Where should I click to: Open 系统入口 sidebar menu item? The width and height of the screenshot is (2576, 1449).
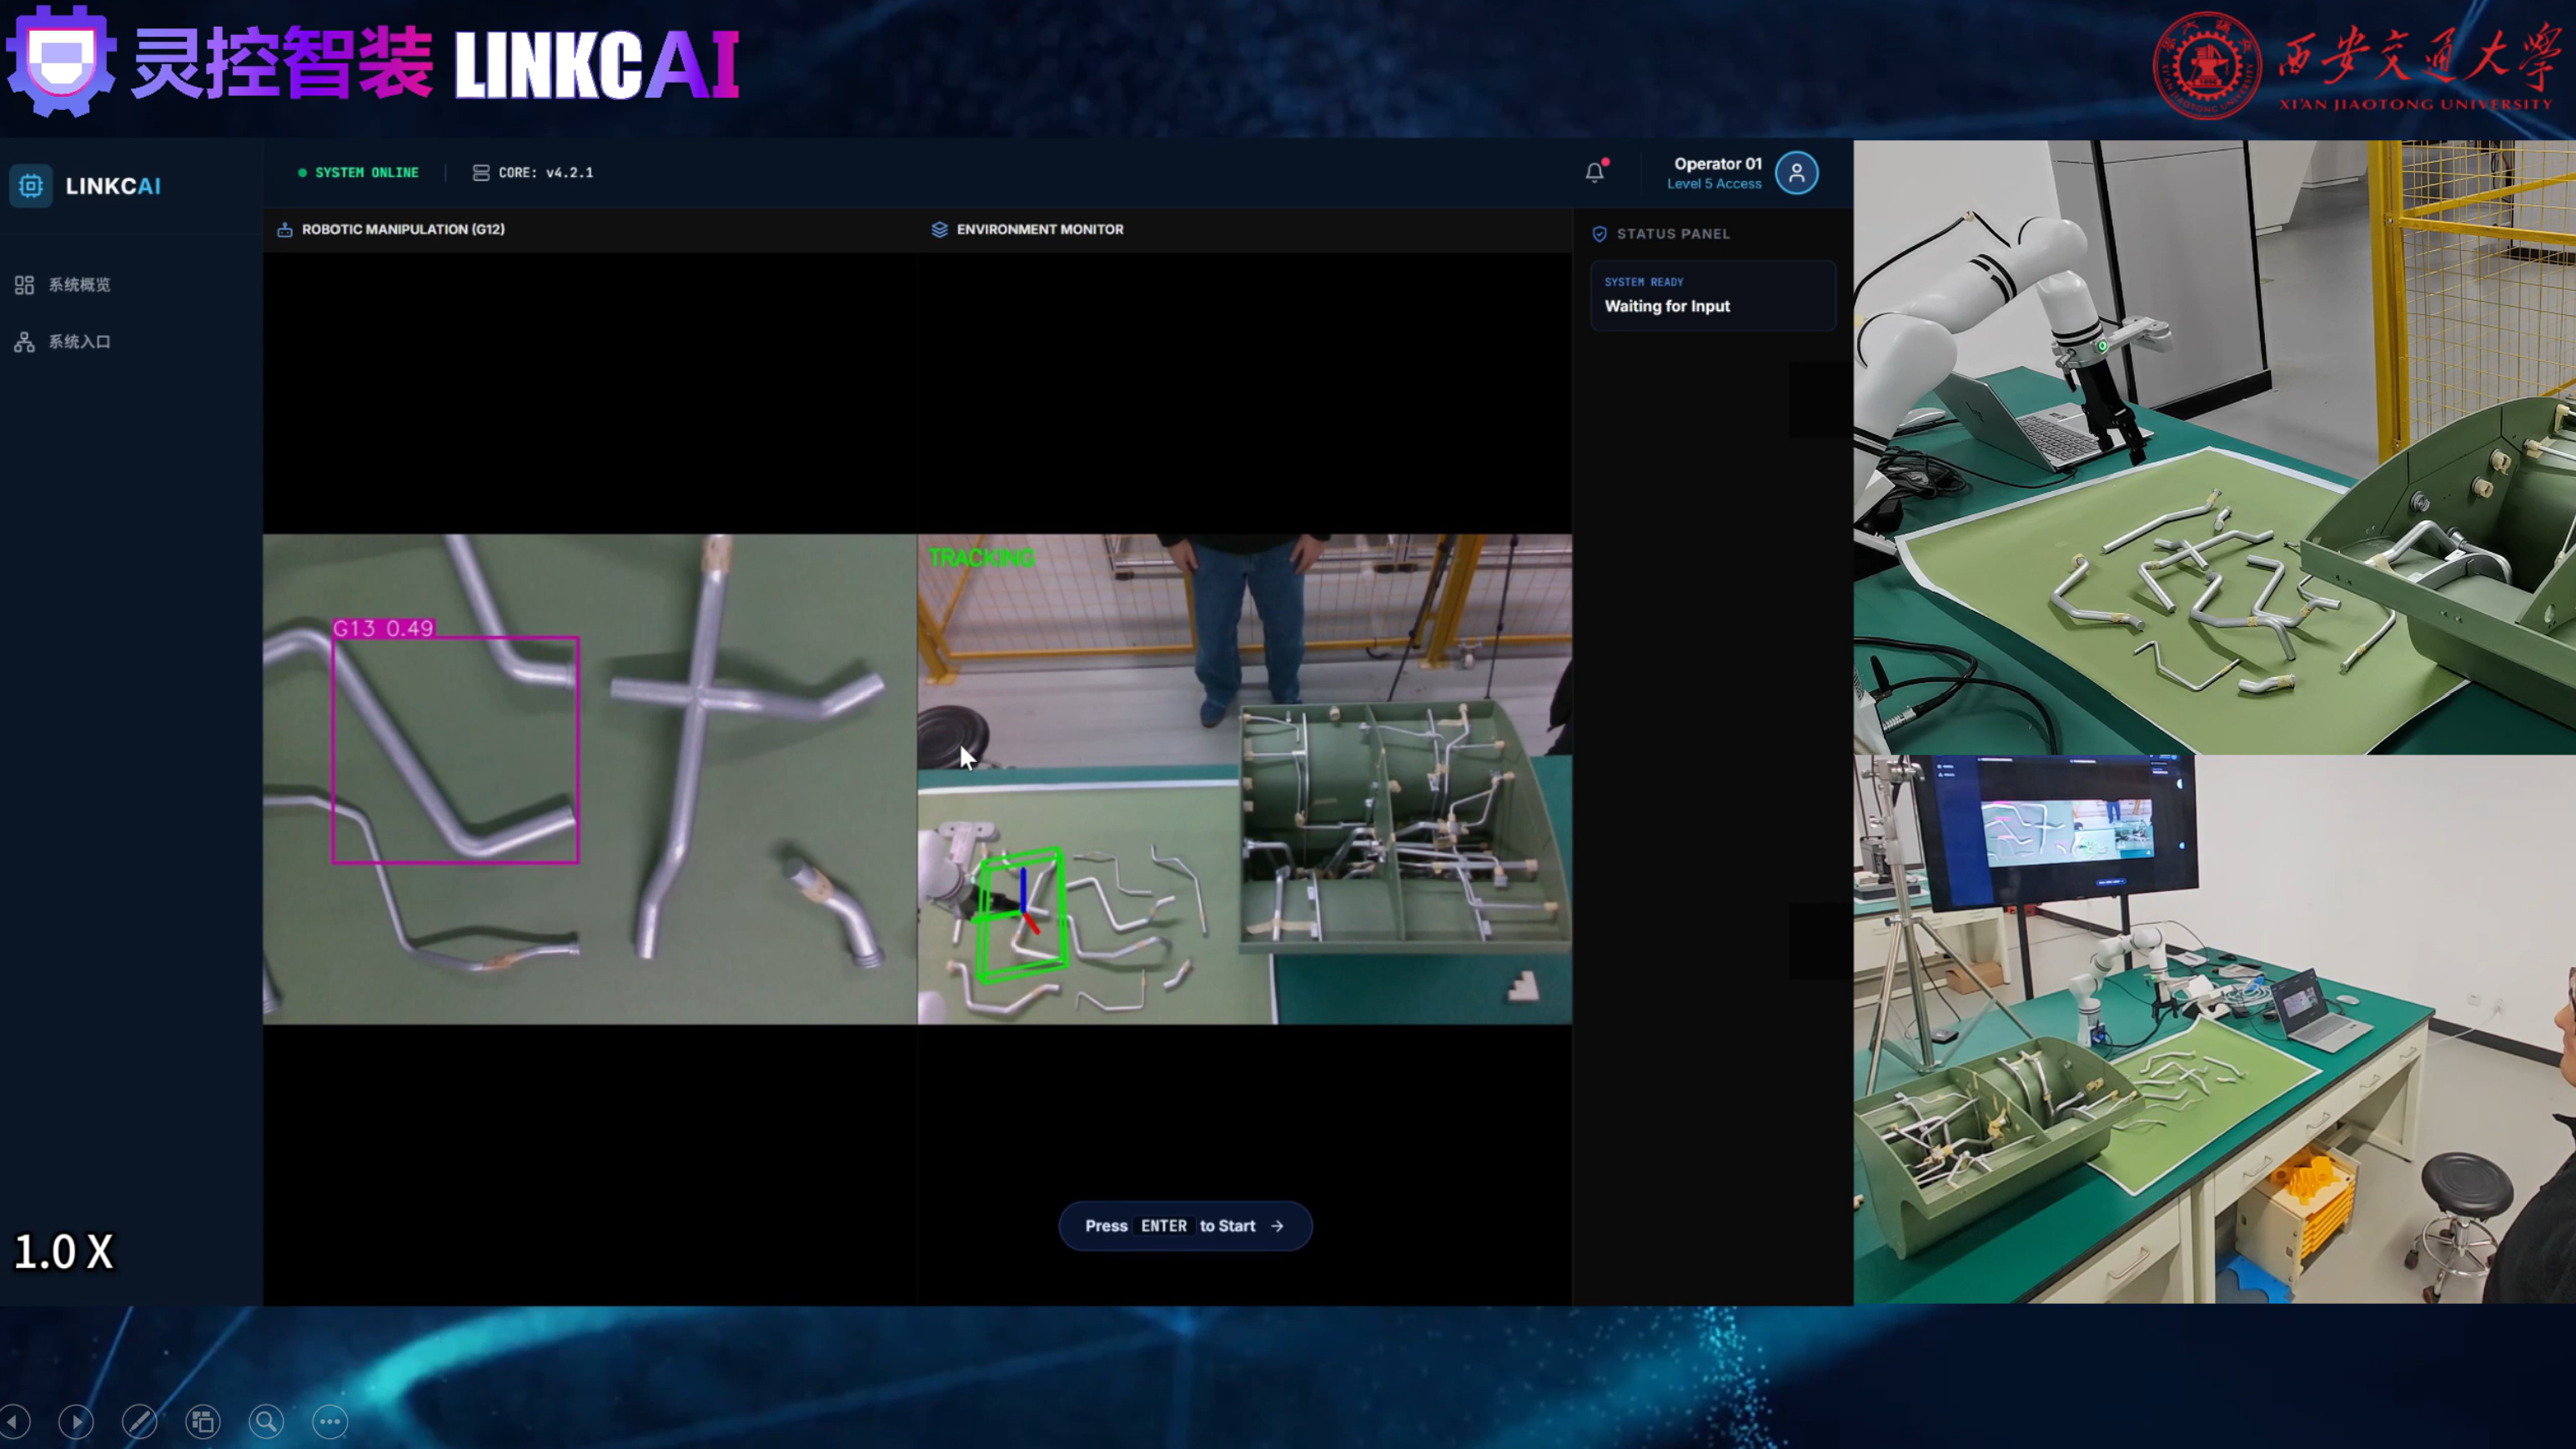63,342
